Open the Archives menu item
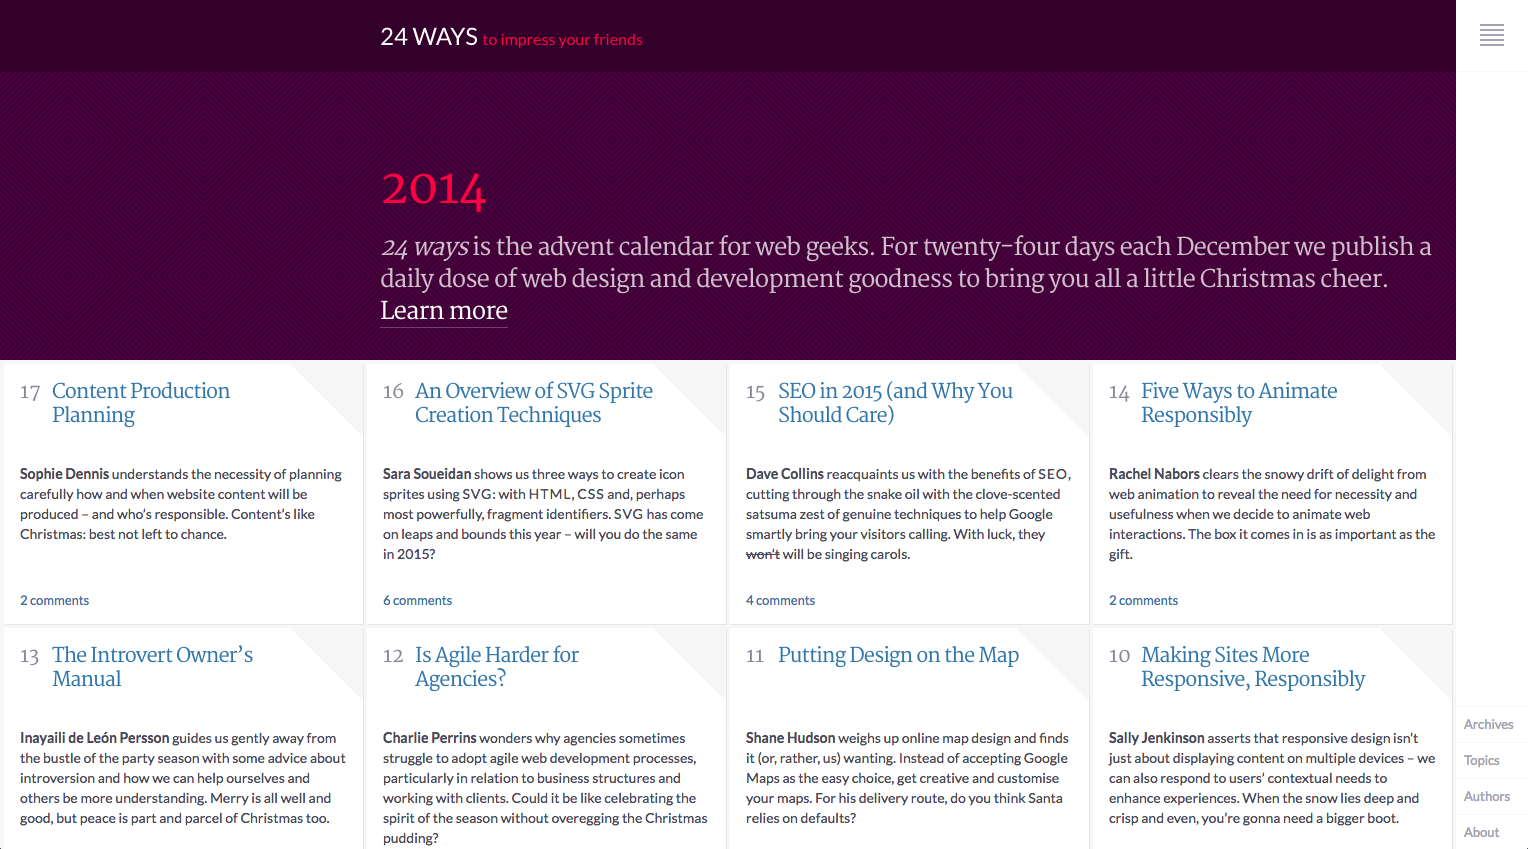 [1489, 725]
